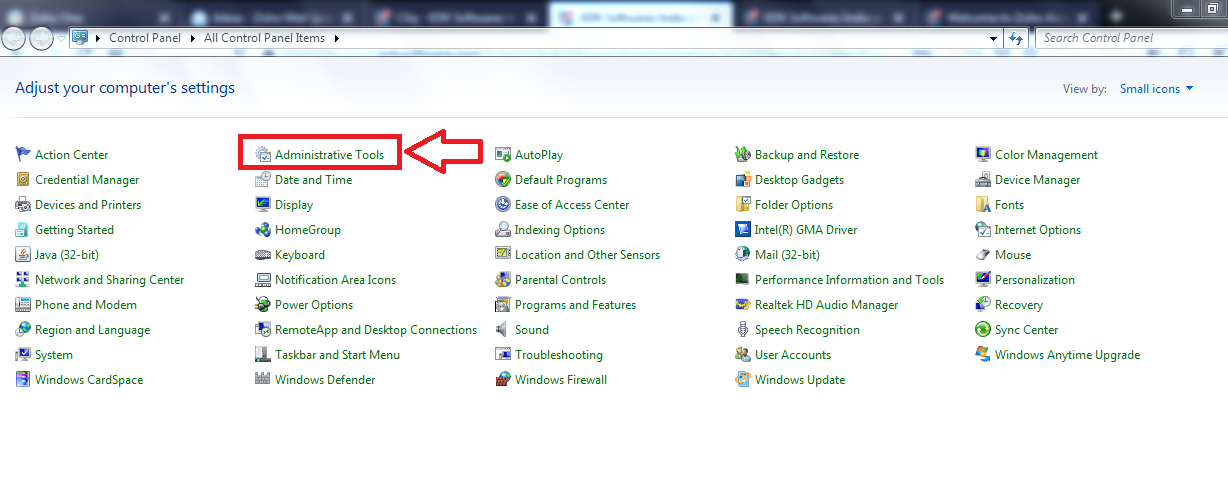Viewport: 1228px width, 499px height.
Task: Click the Backup and Restore icon
Action: [743, 154]
